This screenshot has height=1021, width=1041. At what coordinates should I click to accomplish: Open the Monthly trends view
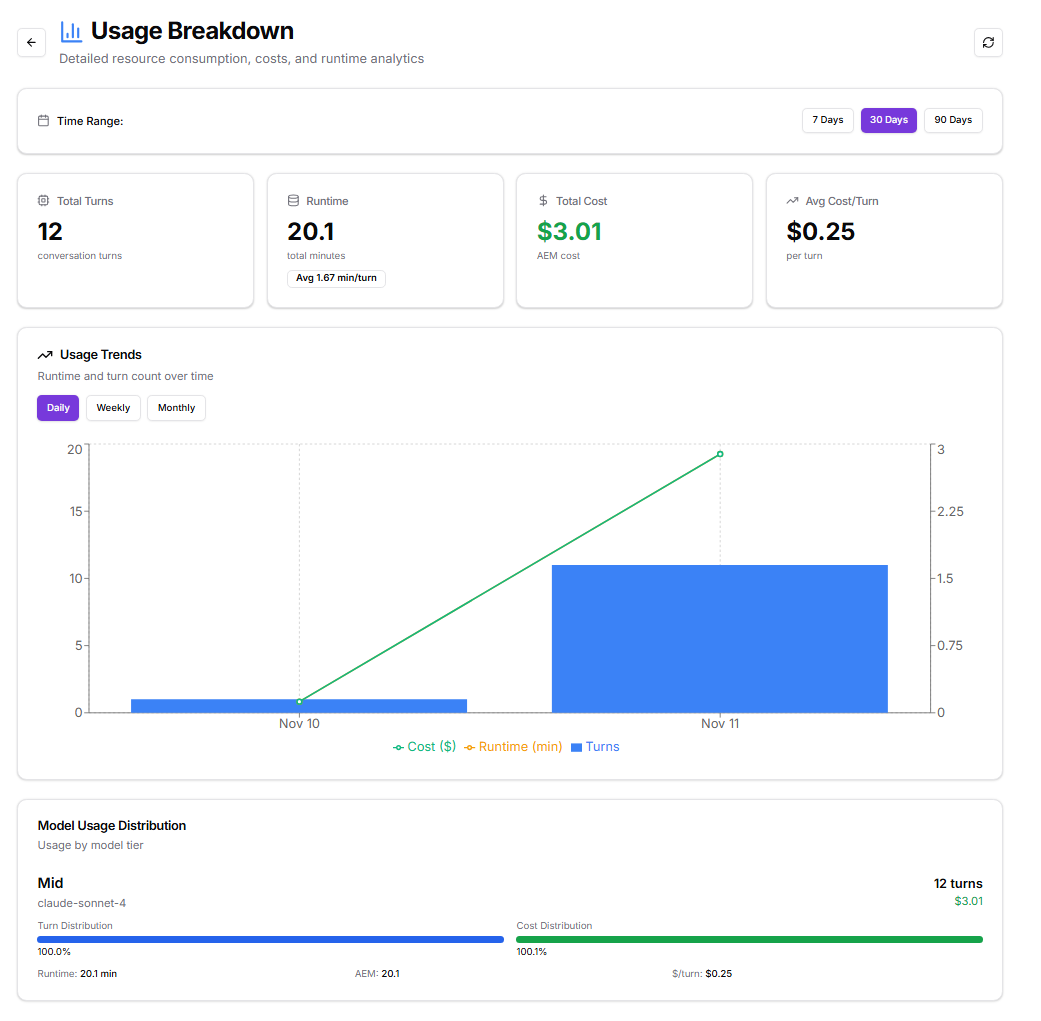point(176,407)
